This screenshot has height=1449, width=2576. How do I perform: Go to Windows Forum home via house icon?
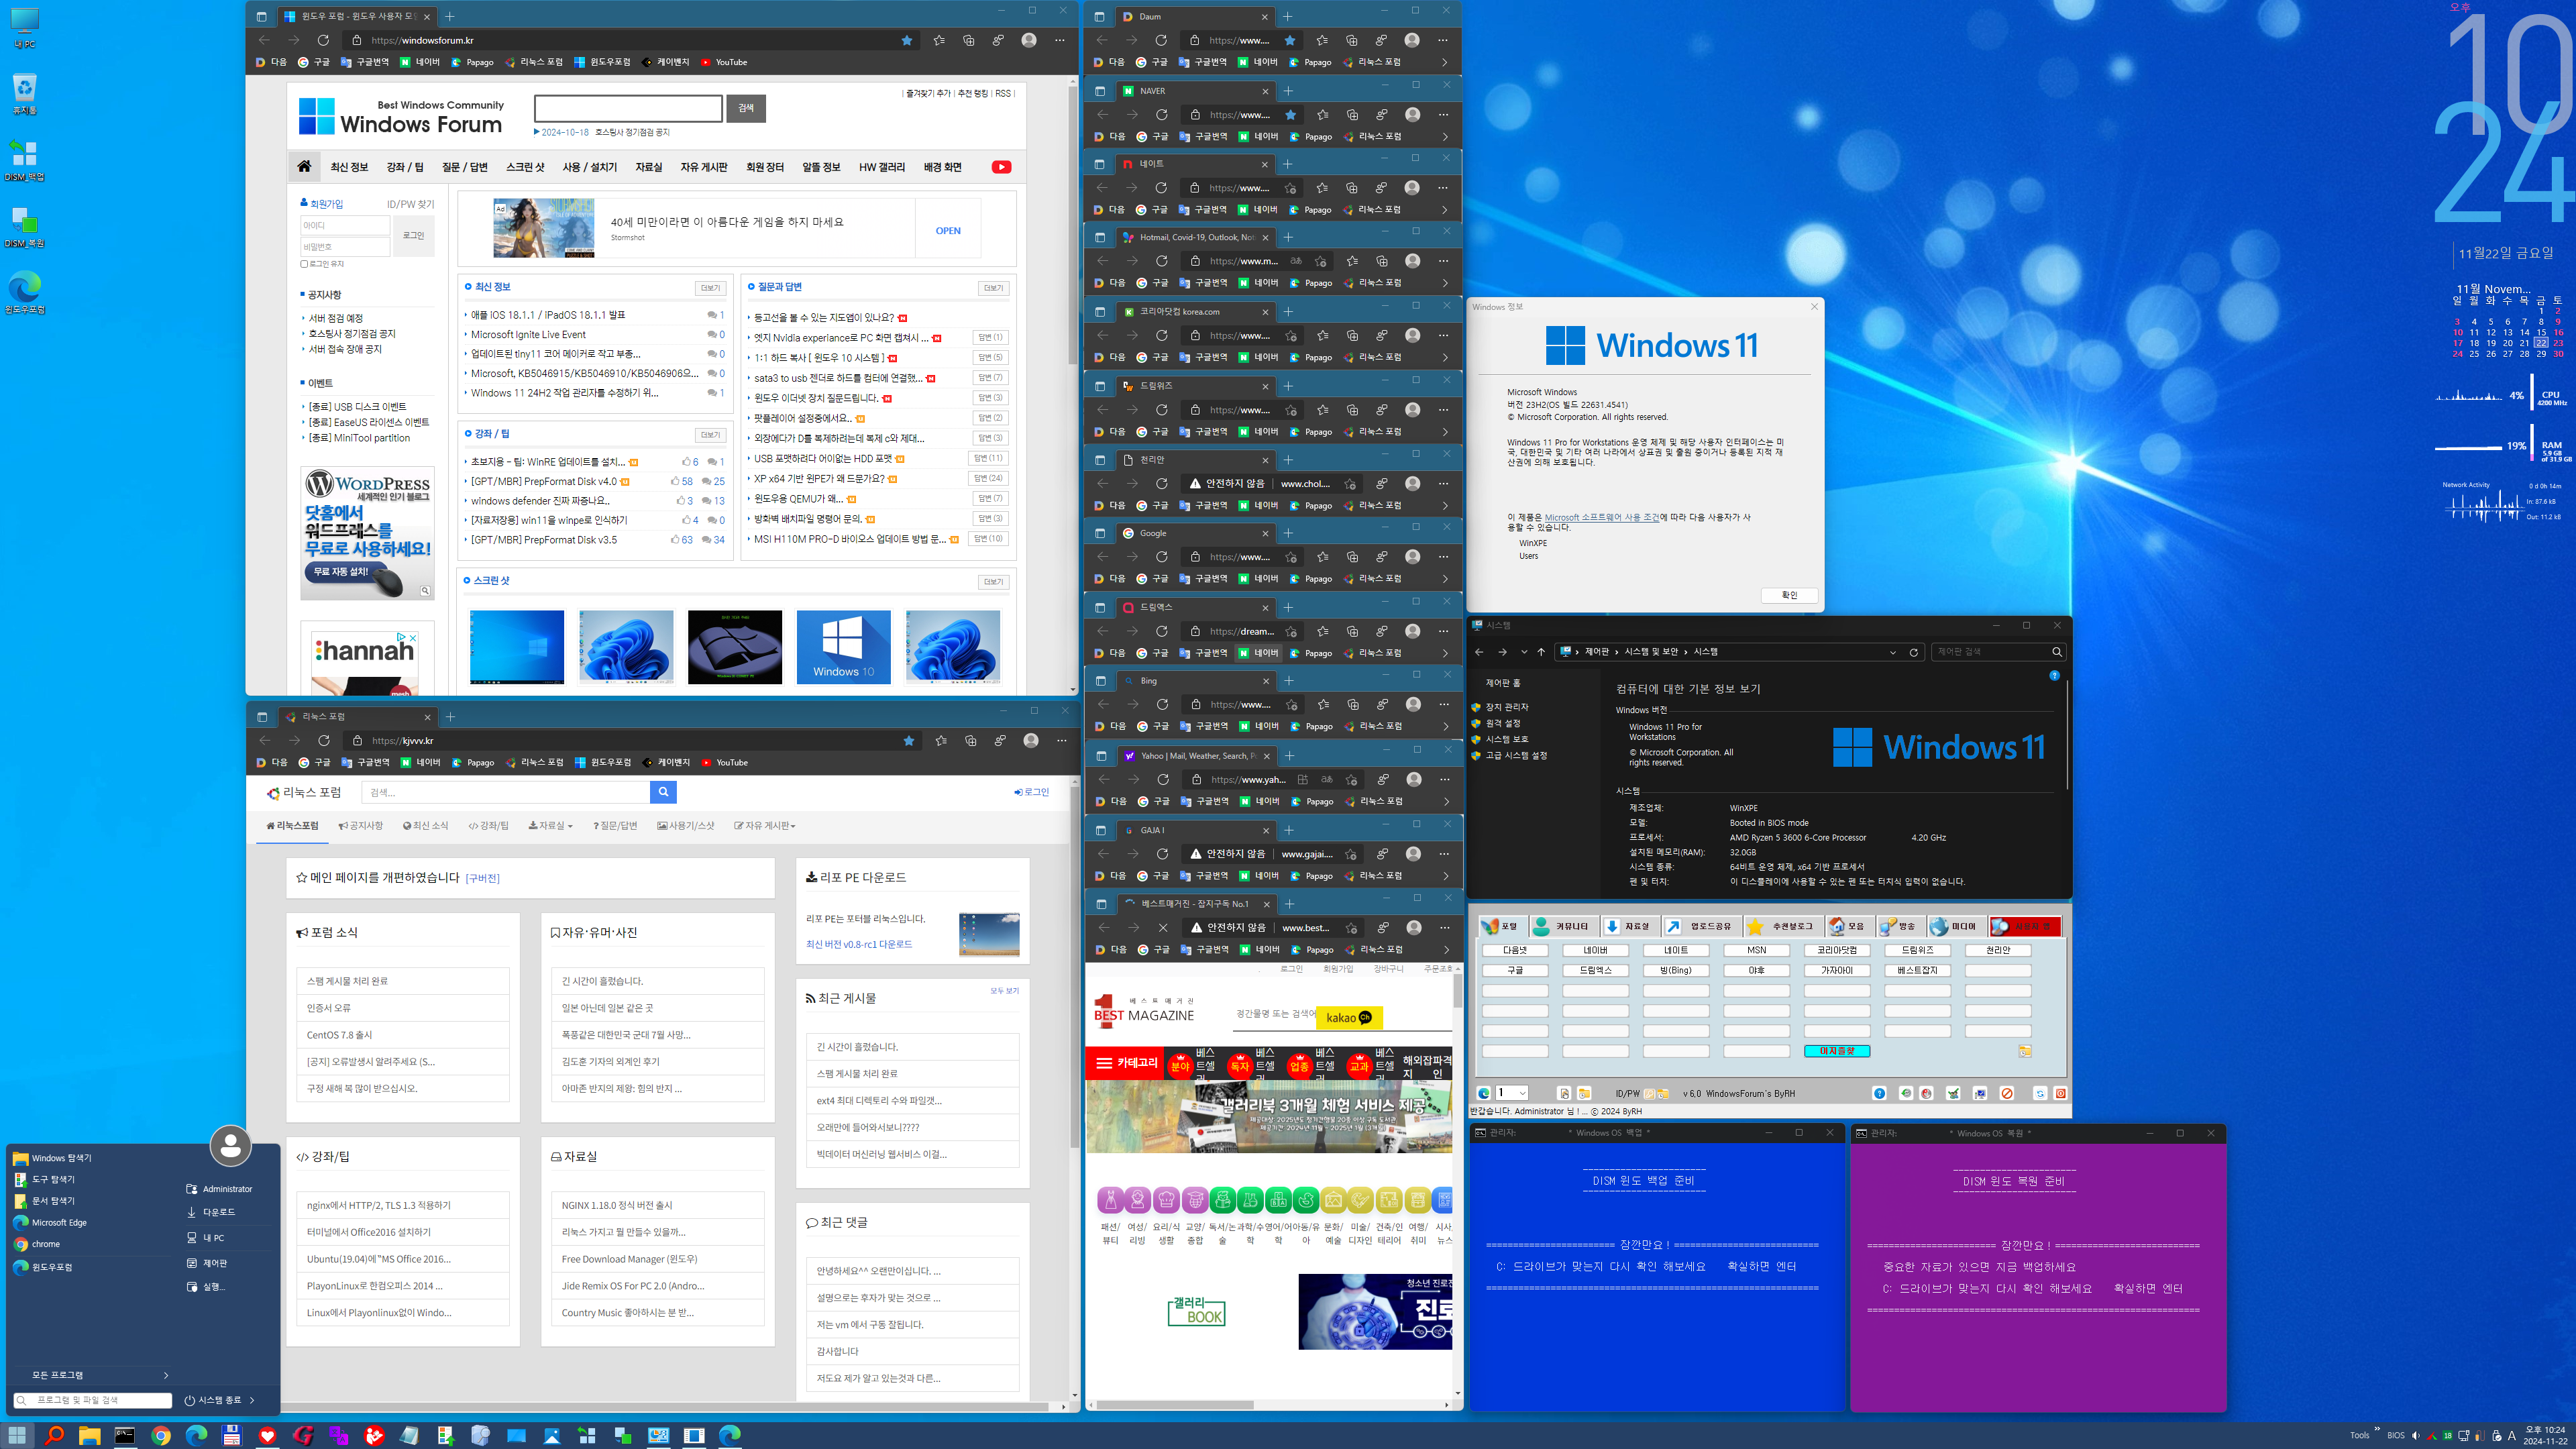coord(304,167)
